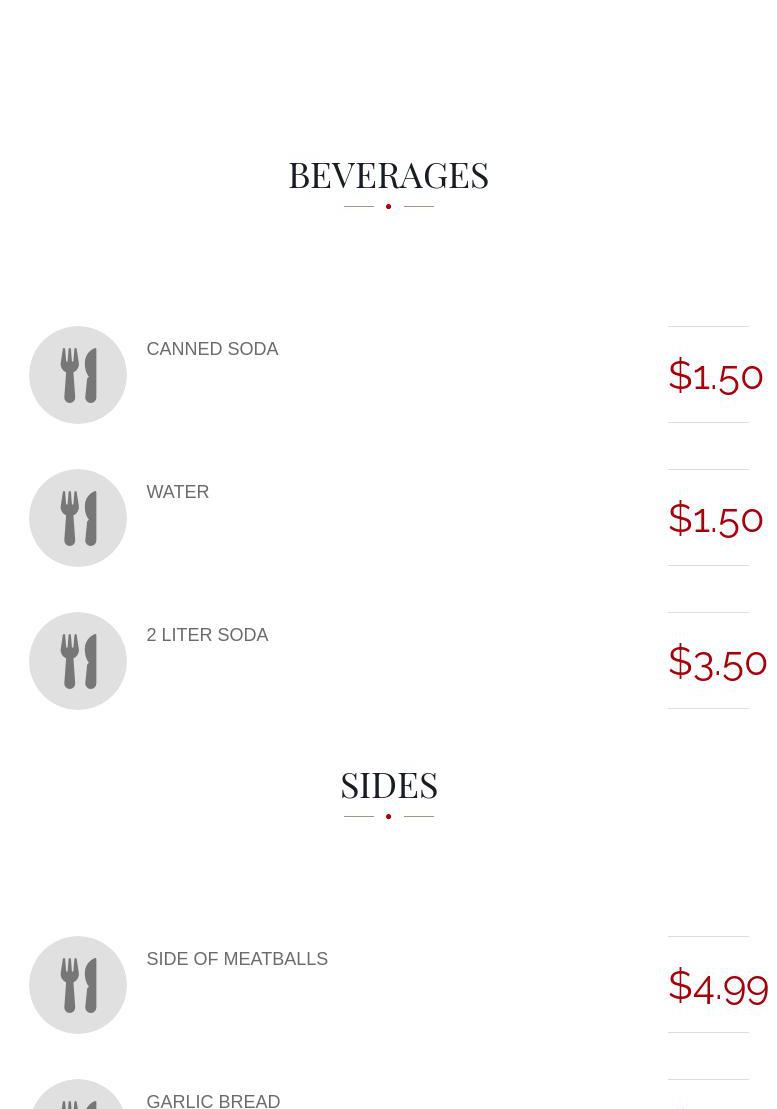Select the Garlic Bread item name
This screenshot has width=777, height=1109.
[213, 1101]
